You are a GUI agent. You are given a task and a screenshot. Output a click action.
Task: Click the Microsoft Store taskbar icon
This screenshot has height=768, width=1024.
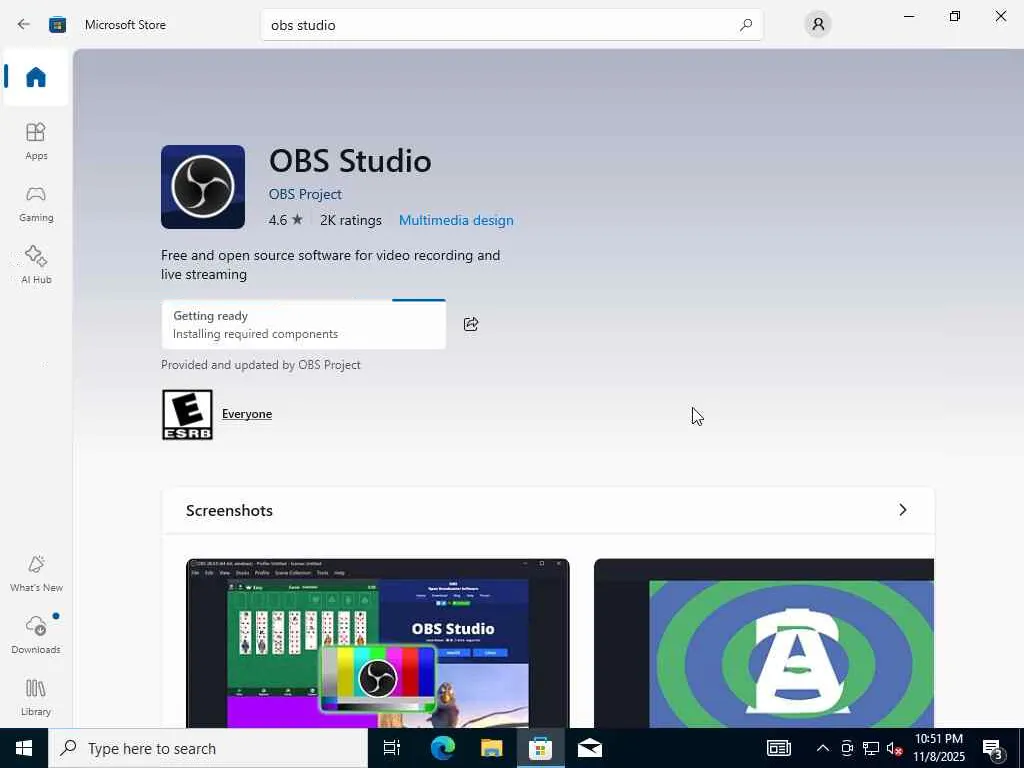pyautogui.click(x=540, y=748)
